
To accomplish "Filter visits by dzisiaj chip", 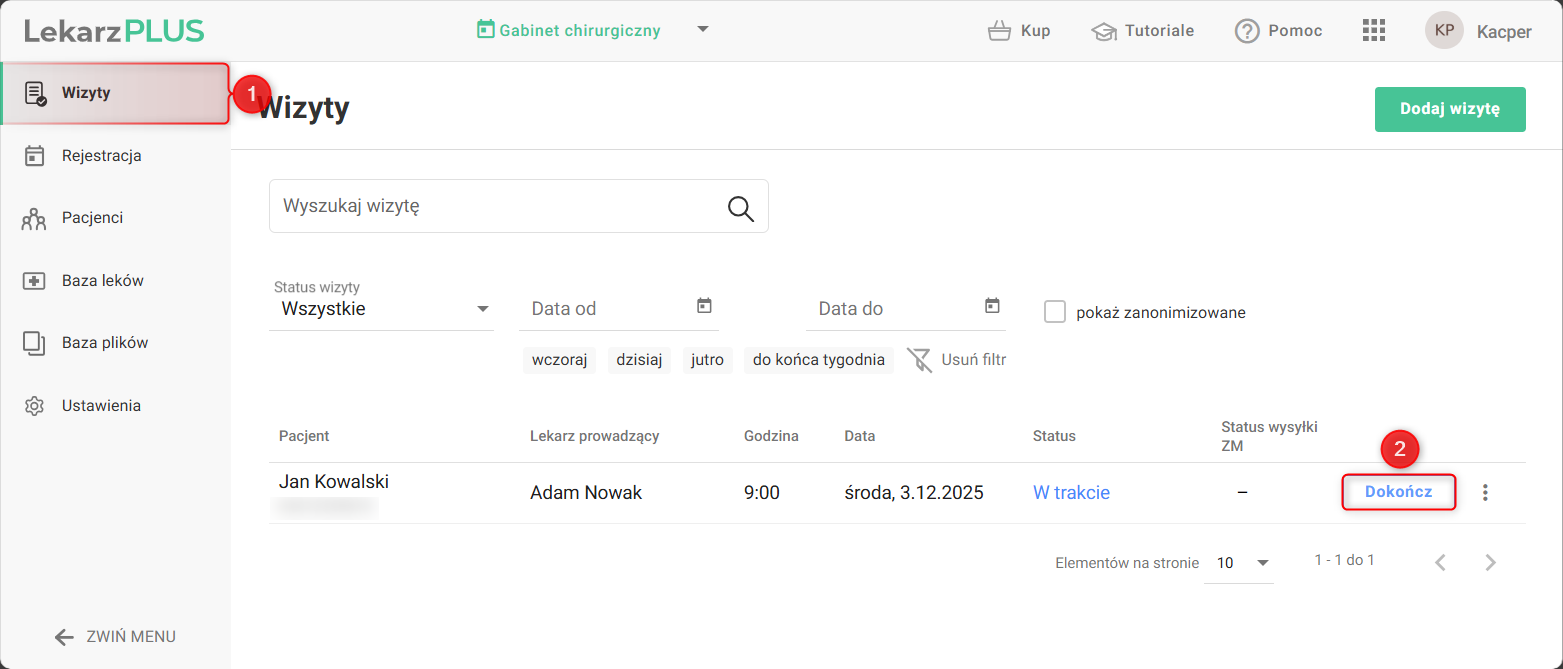I will point(639,360).
